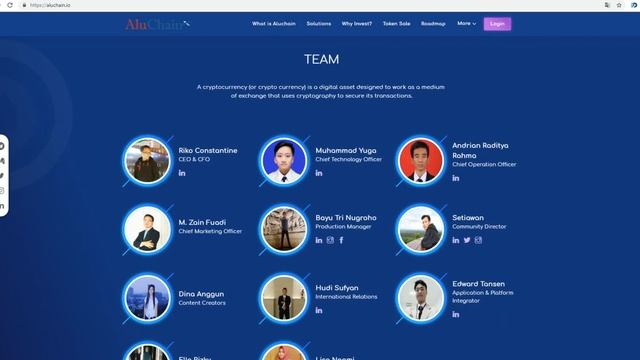
Task: Click Edward Tansen's profile photo
Action: 421,298
